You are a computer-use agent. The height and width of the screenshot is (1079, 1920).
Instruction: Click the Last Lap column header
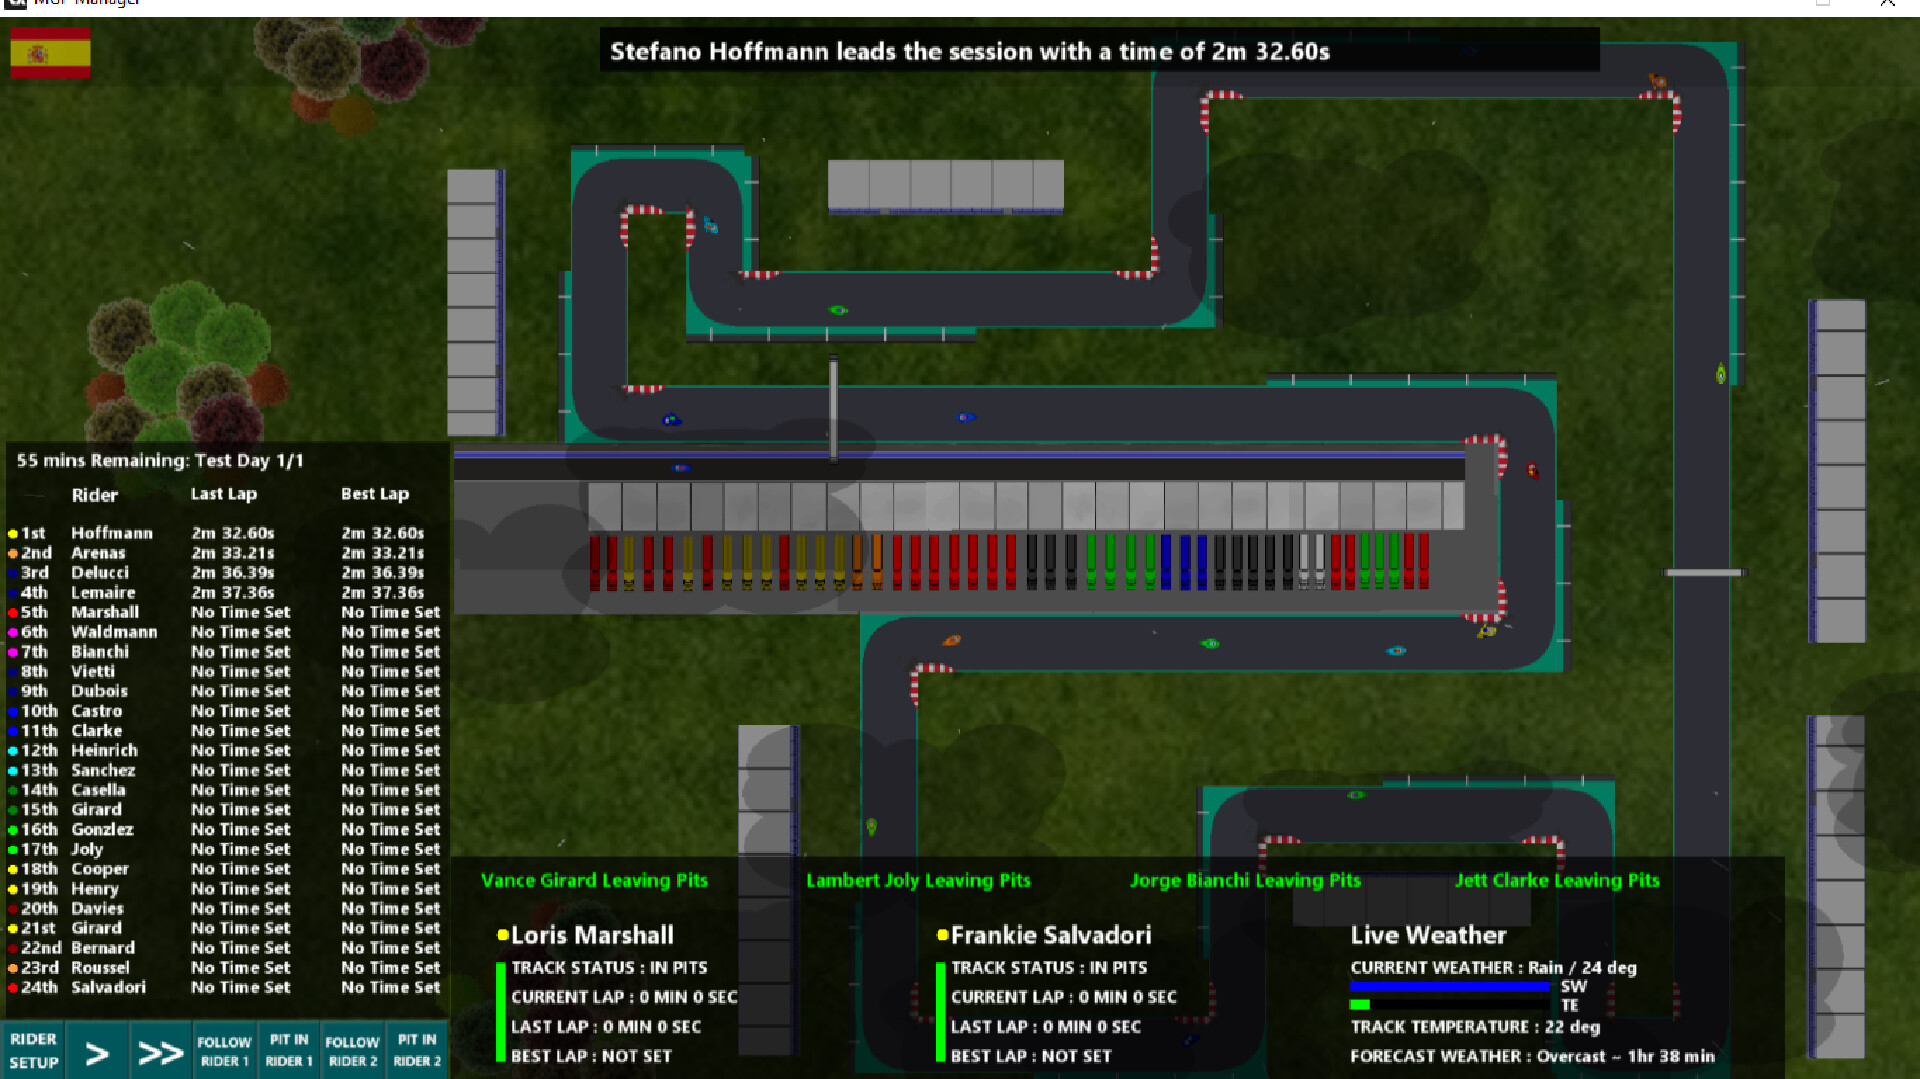224,494
